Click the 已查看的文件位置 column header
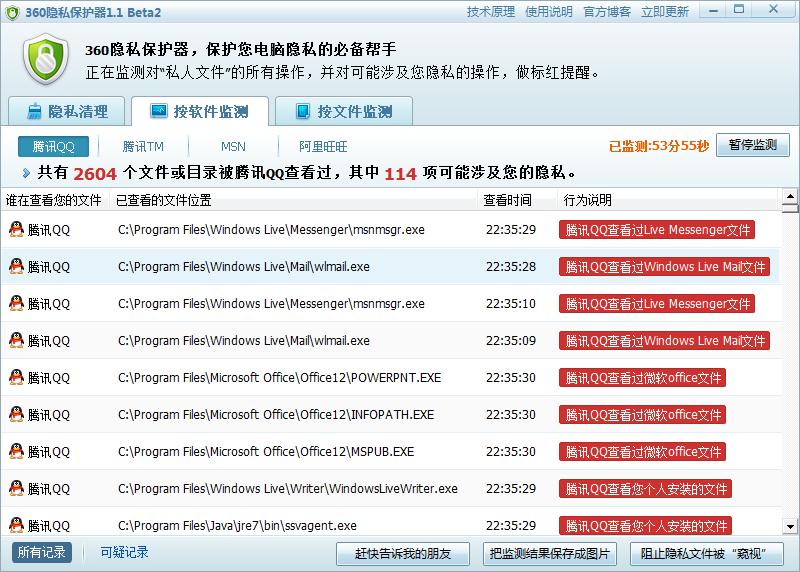The image size is (800, 572). coord(294,200)
